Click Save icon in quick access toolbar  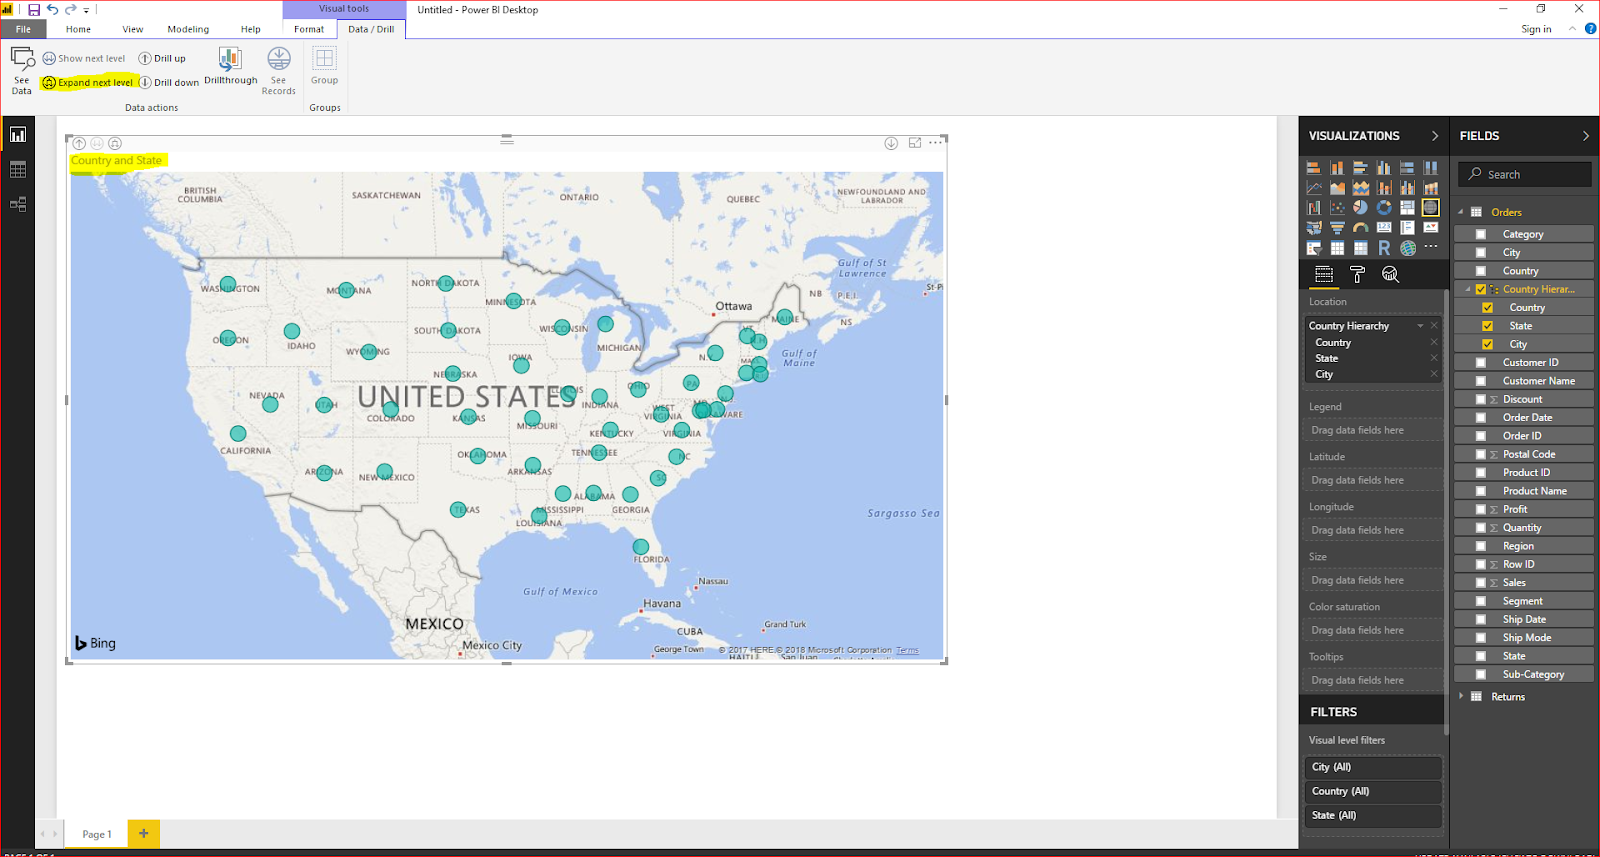click(x=34, y=10)
